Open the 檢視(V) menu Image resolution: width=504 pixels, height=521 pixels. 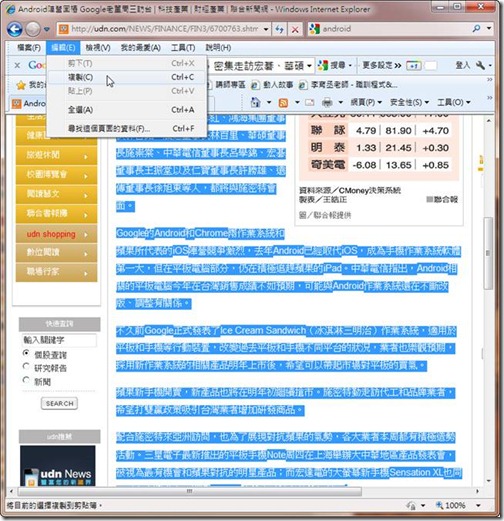pos(98,48)
